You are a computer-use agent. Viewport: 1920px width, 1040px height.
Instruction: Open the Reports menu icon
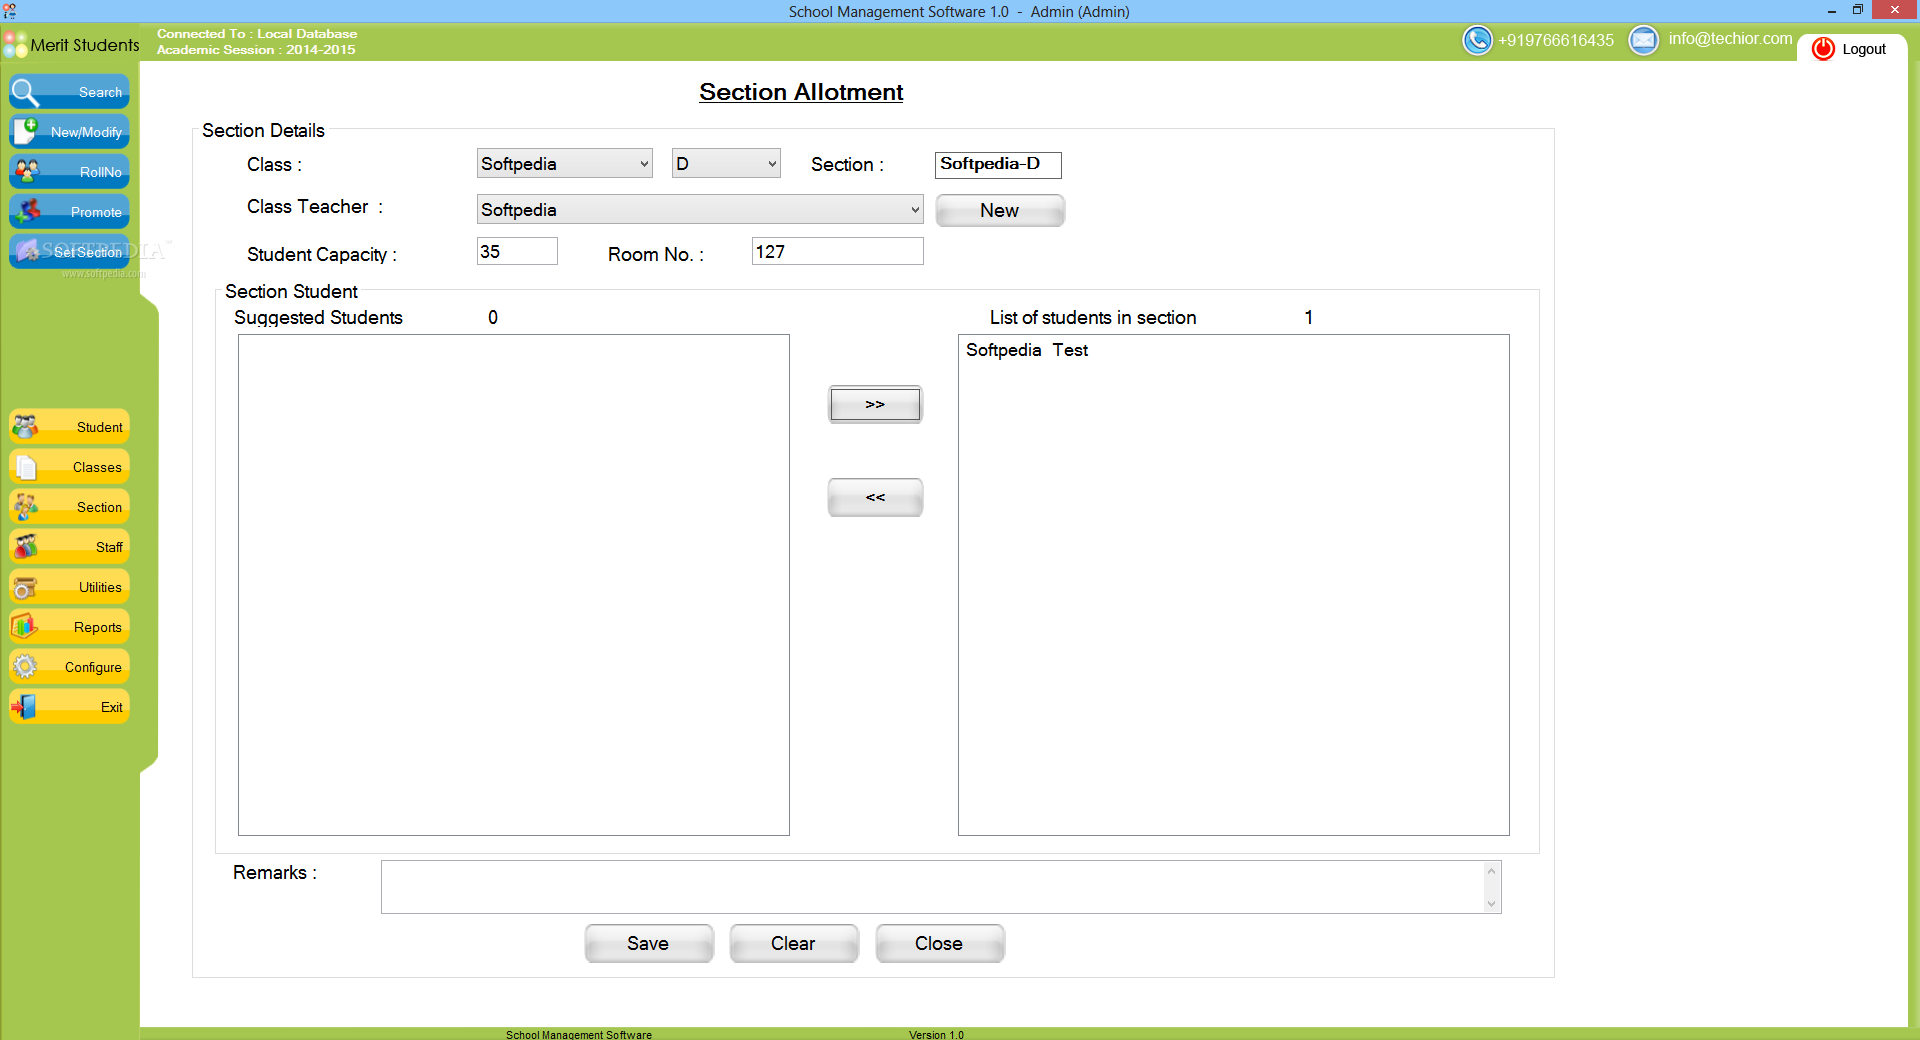click(x=26, y=627)
